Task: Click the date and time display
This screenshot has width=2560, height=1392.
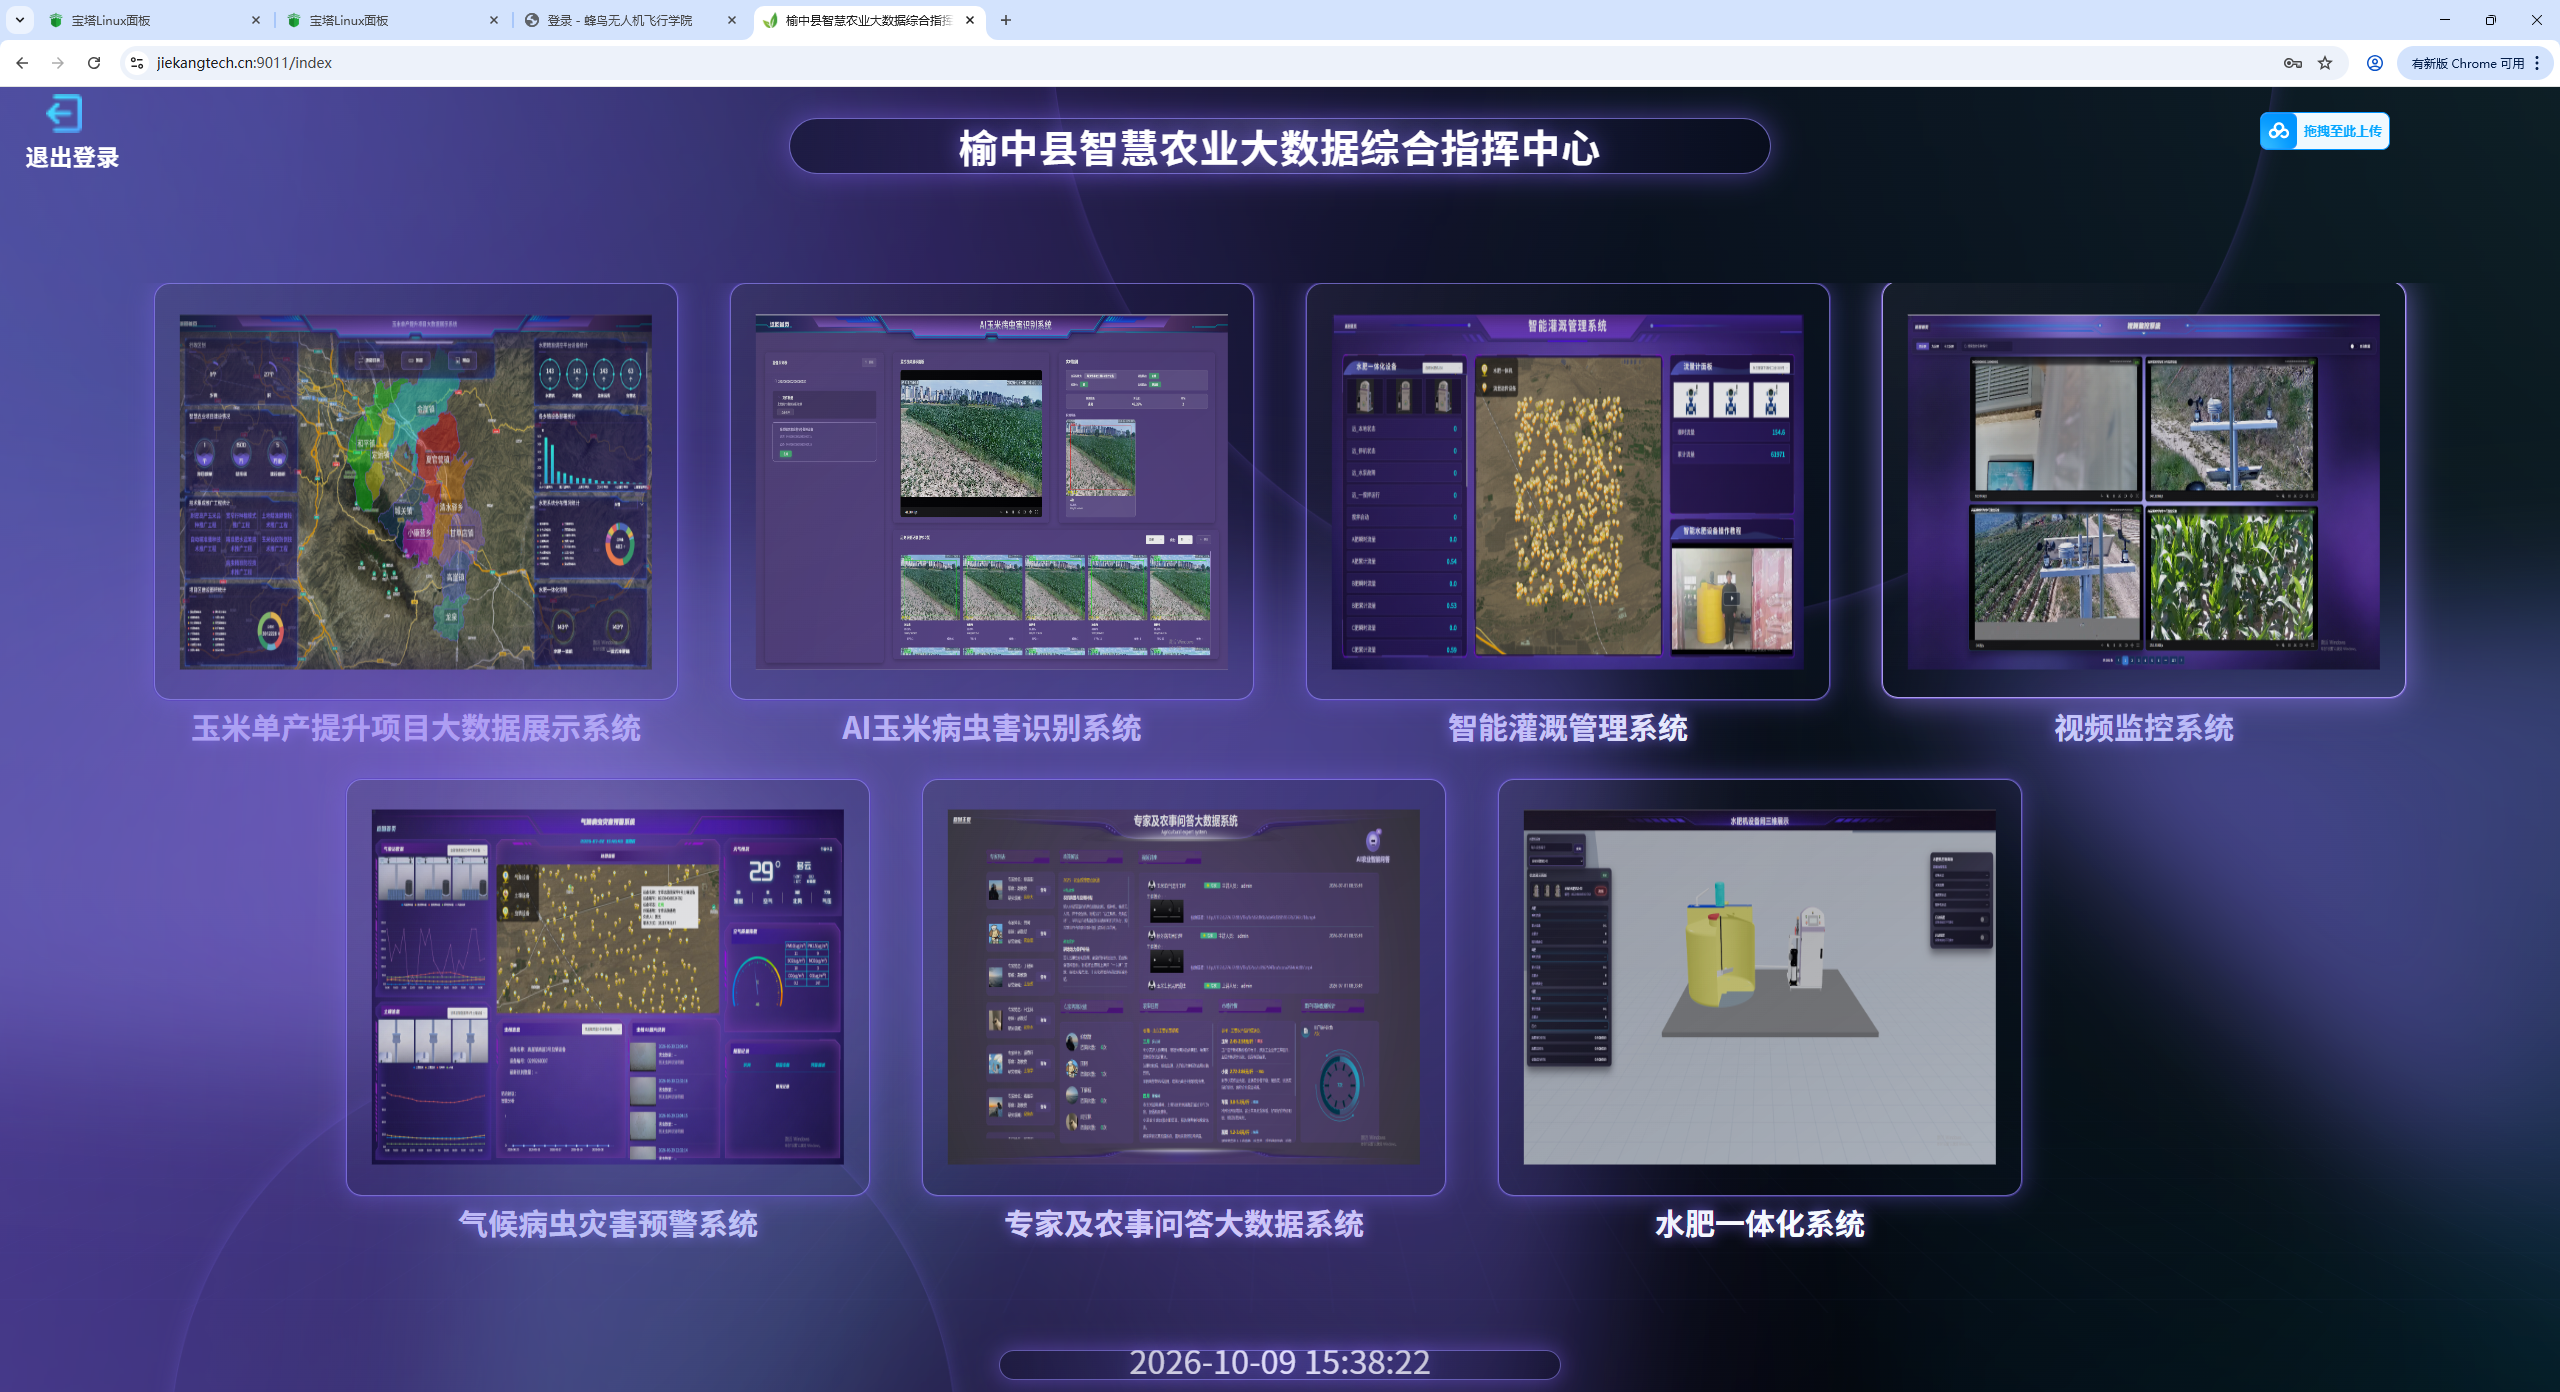Action: tap(1279, 1362)
